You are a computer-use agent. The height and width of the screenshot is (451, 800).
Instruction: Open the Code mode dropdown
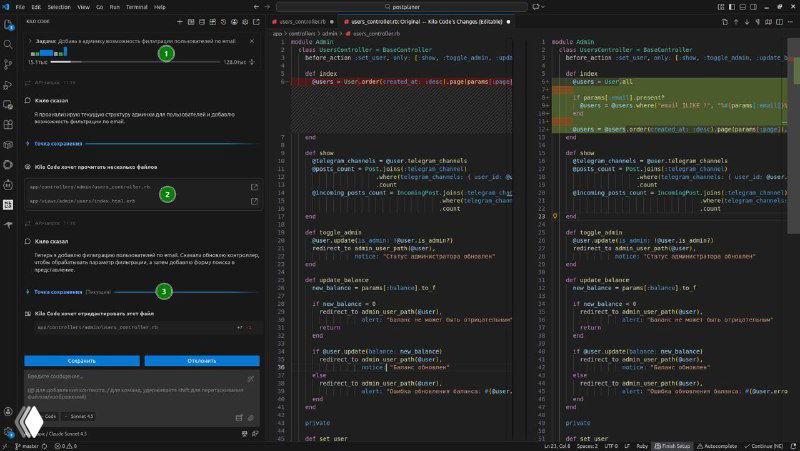pyautogui.click(x=49, y=416)
